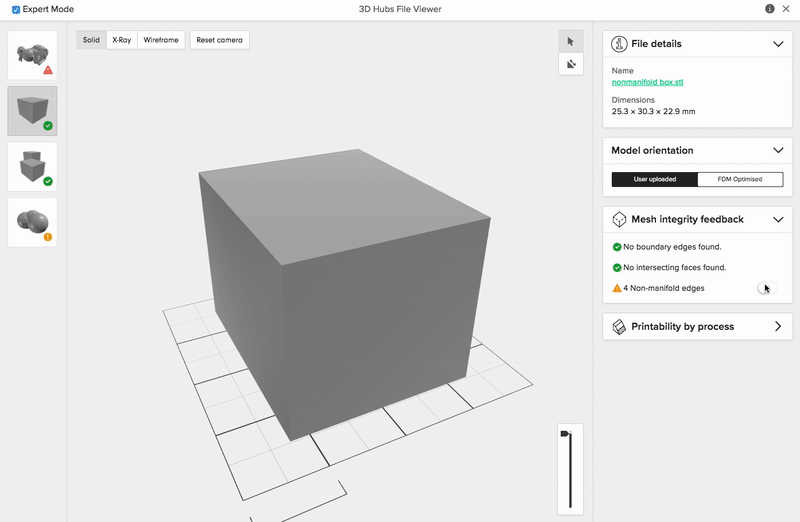The image size is (800, 522).
Task: Open the nonmanifold box.stl file link
Action: pyautogui.click(x=648, y=82)
